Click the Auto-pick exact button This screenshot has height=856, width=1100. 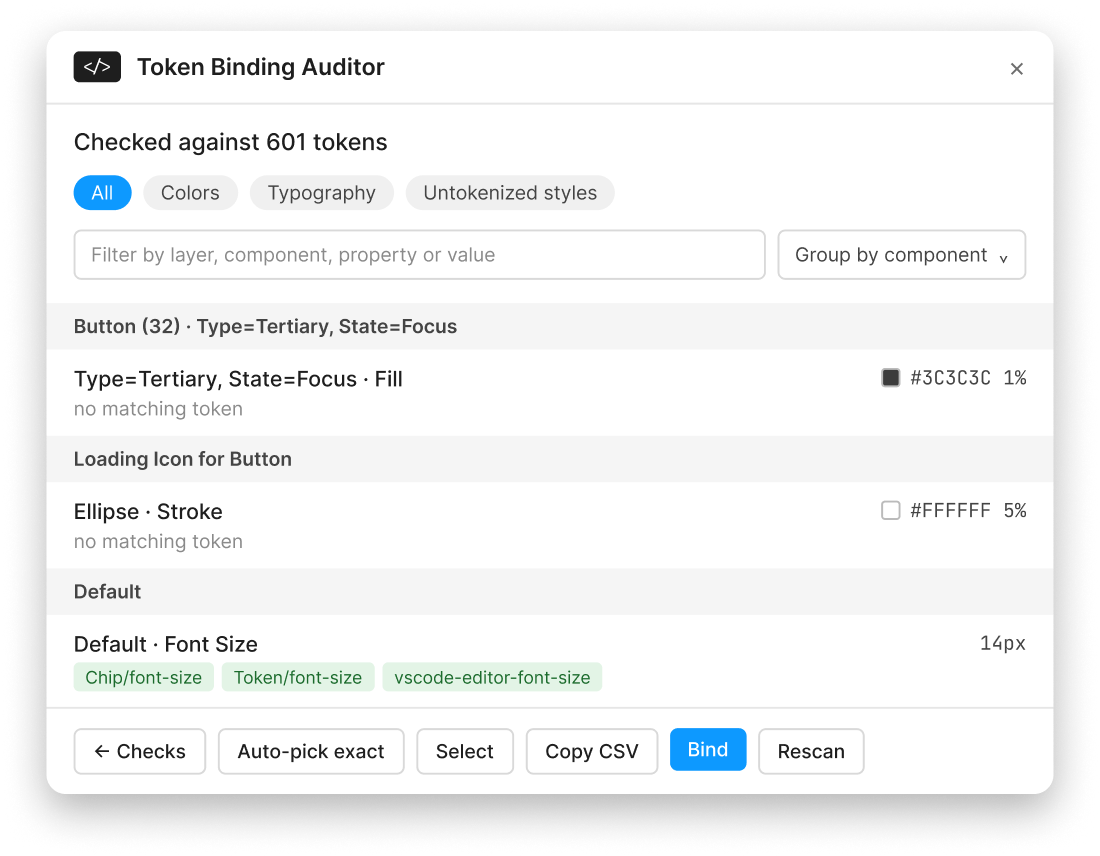[x=311, y=751]
